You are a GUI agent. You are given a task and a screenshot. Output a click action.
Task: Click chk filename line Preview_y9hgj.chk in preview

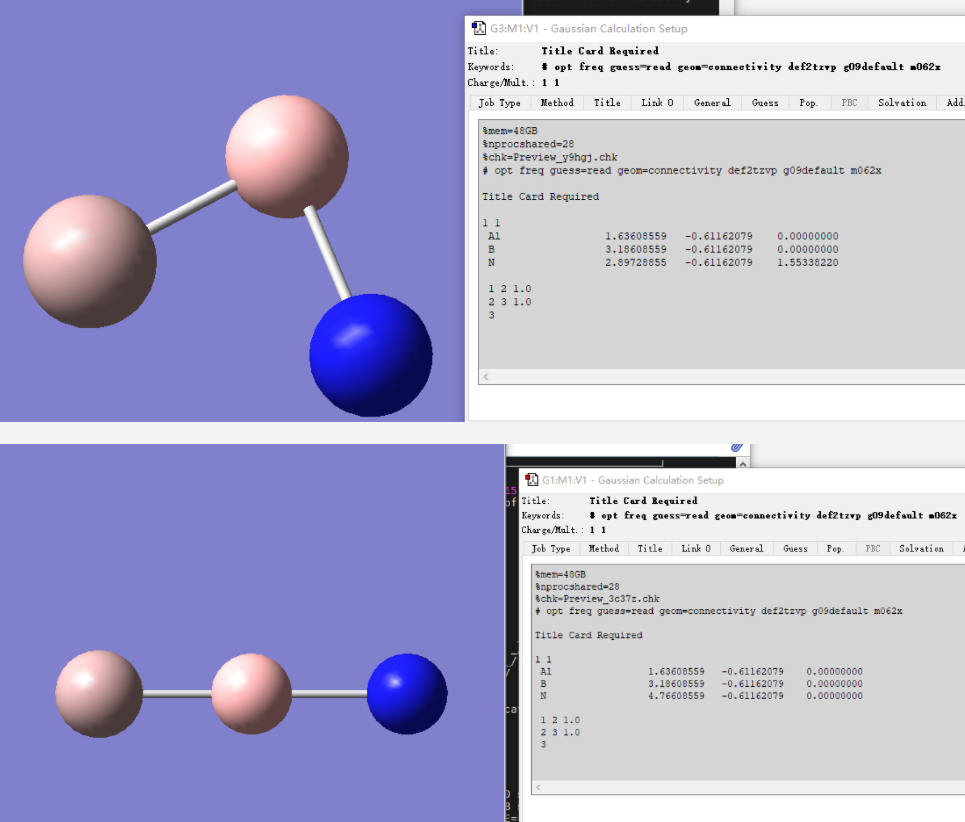point(550,157)
